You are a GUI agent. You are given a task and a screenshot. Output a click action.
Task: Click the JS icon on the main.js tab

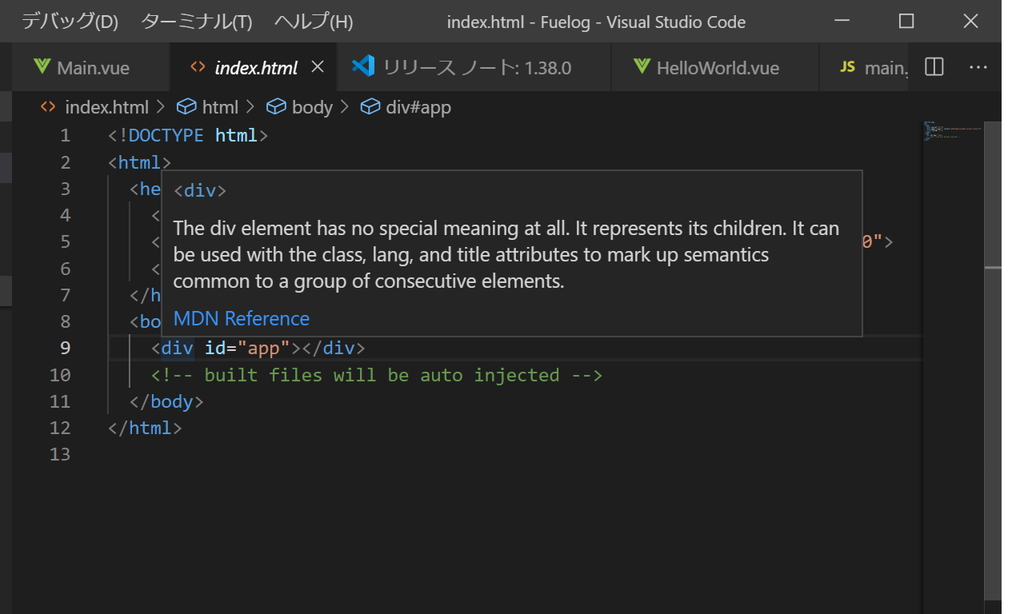[x=849, y=67]
